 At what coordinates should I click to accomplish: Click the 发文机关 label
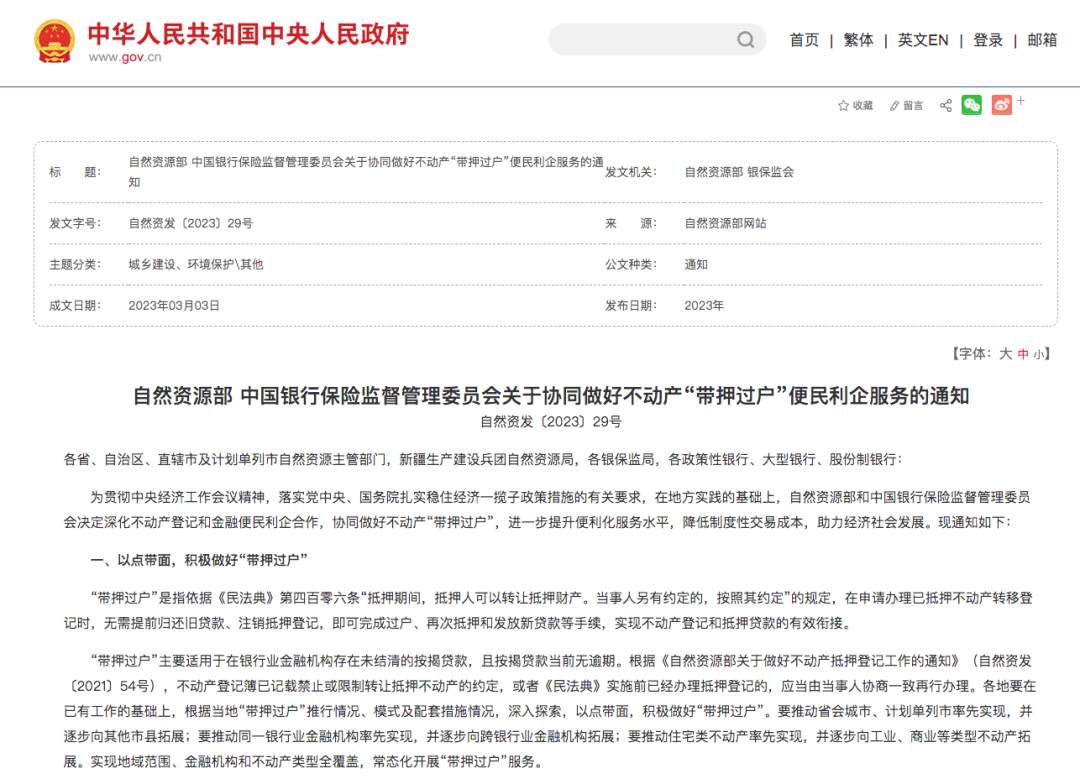click(631, 172)
